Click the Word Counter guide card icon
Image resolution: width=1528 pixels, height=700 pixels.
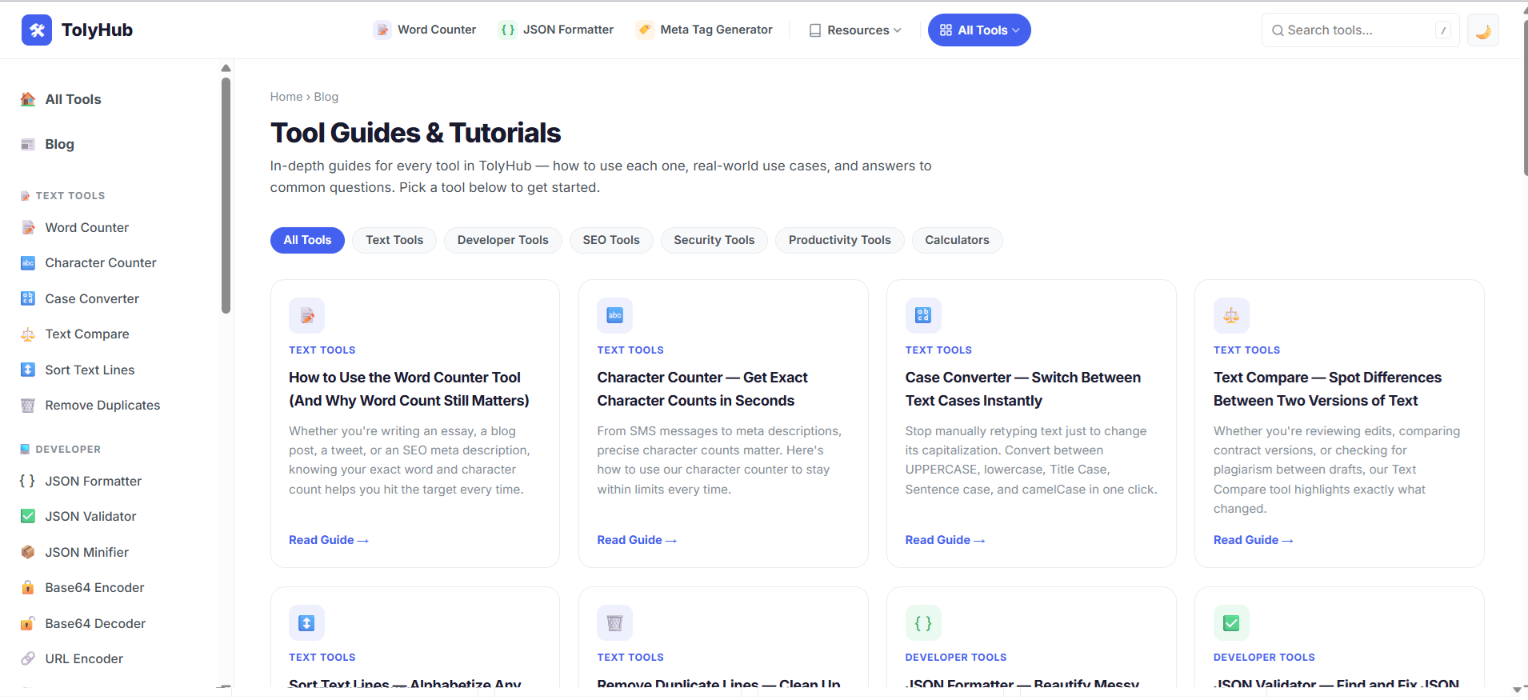[307, 316]
